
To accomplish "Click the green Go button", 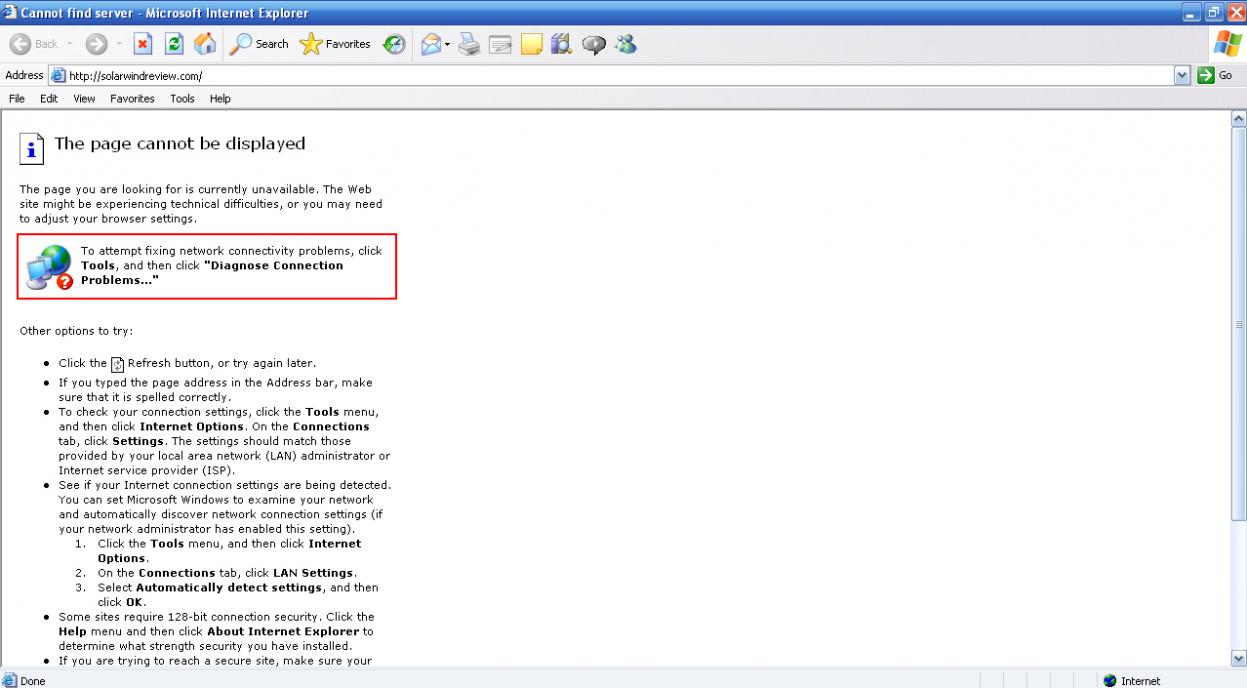I will [x=1215, y=75].
